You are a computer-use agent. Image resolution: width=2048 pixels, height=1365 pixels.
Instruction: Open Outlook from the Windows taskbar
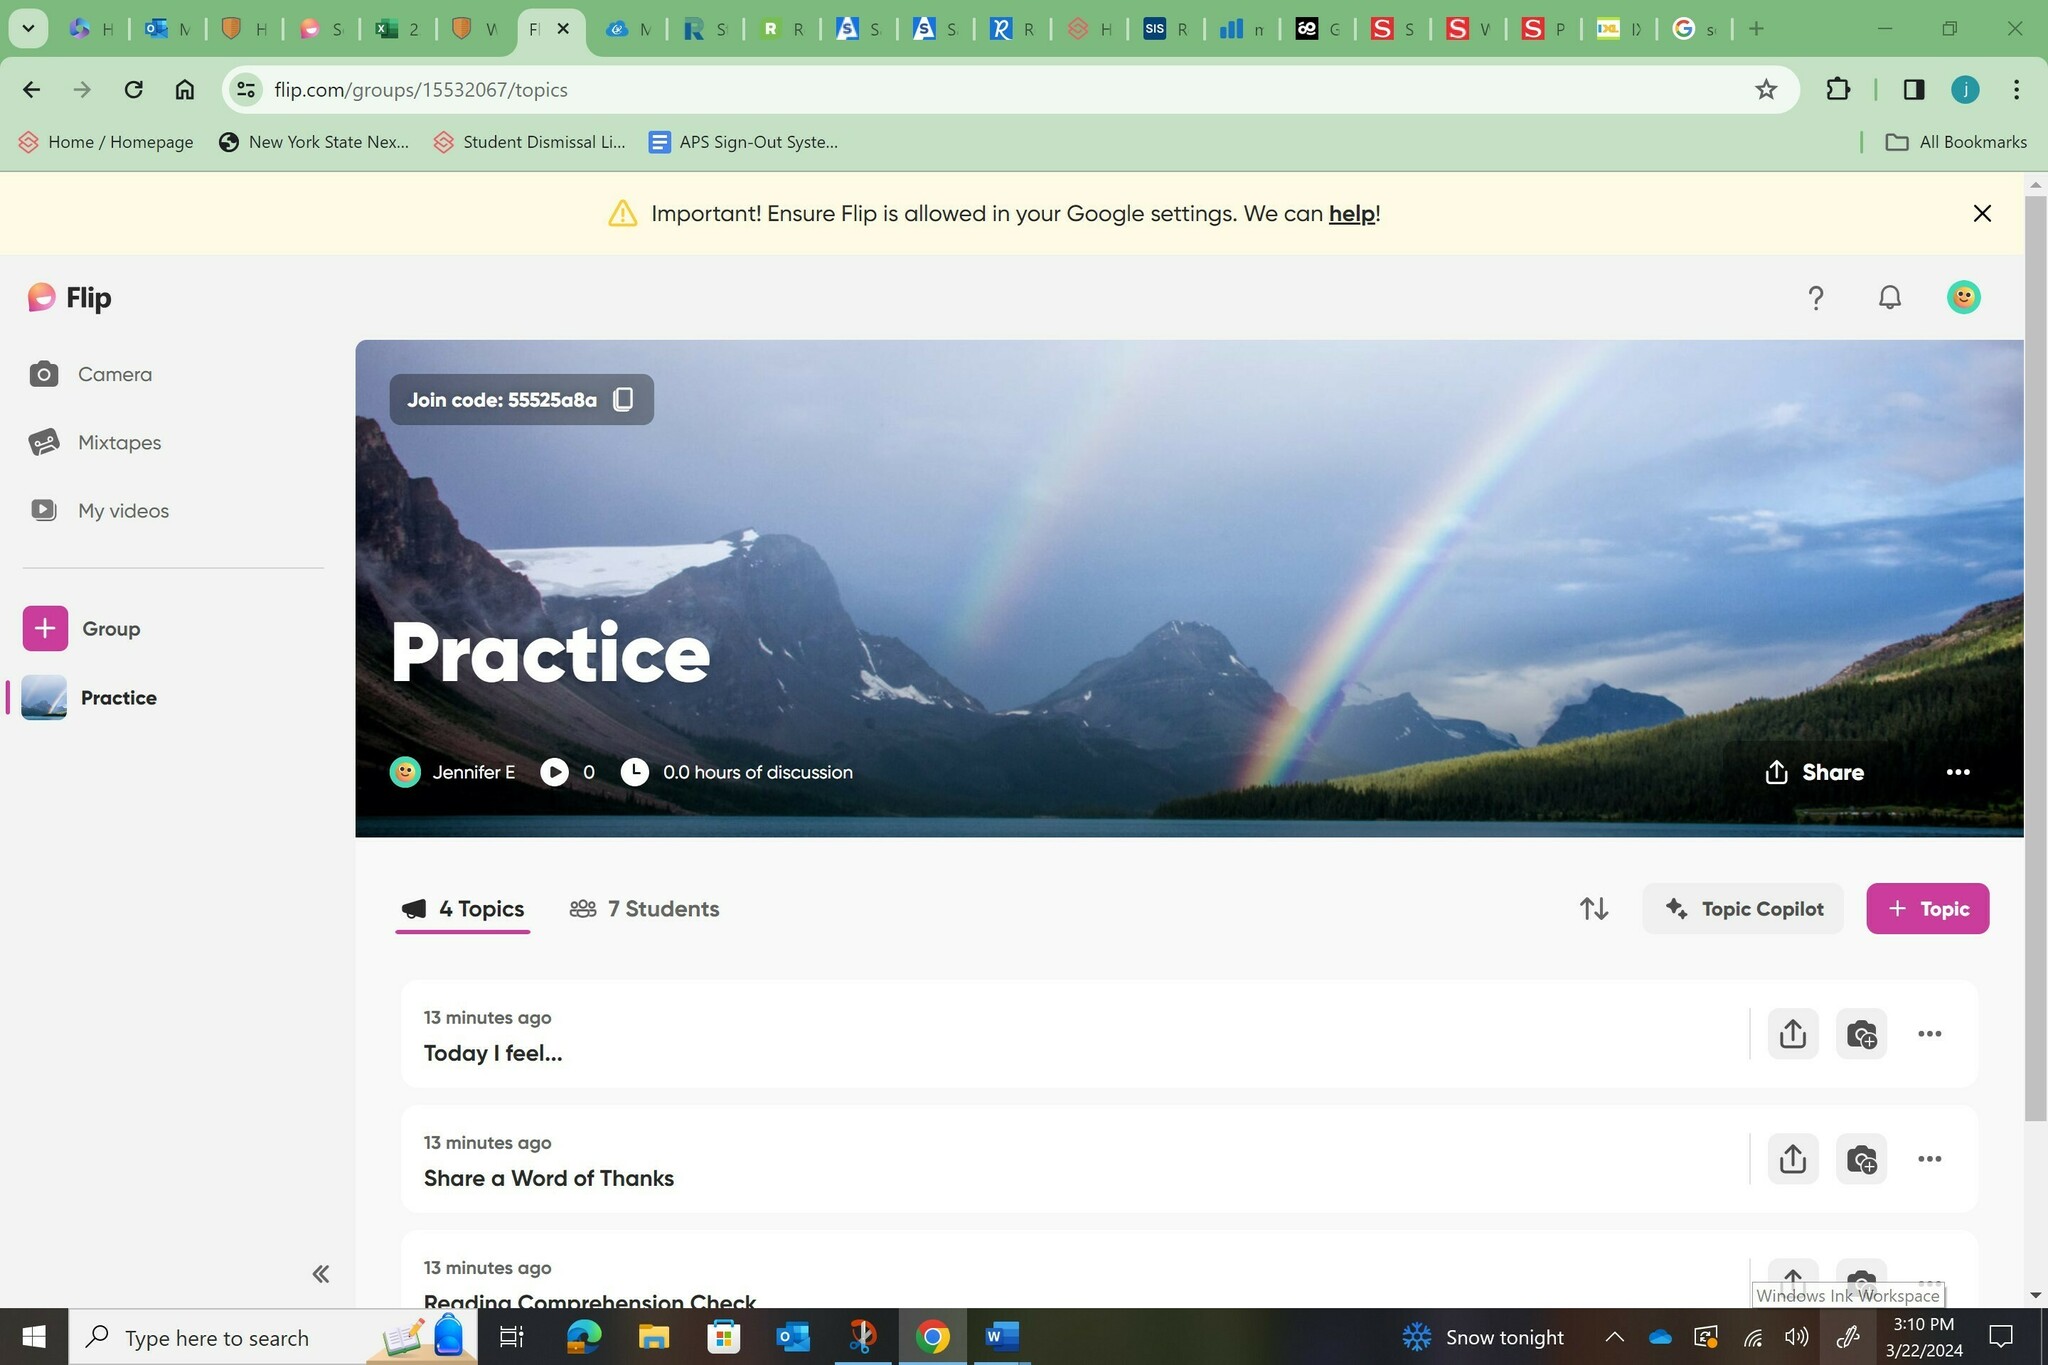(792, 1337)
